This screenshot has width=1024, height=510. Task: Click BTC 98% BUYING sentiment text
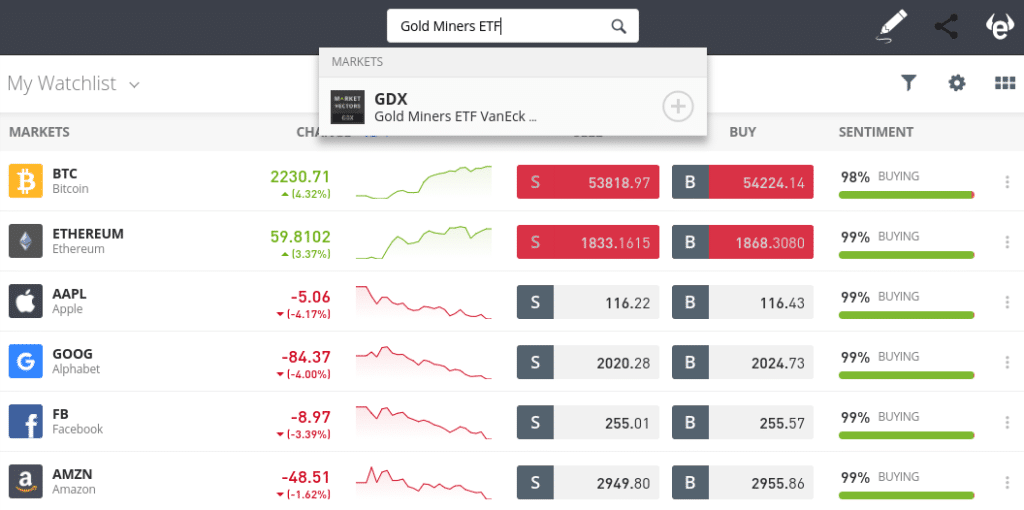click(x=879, y=176)
